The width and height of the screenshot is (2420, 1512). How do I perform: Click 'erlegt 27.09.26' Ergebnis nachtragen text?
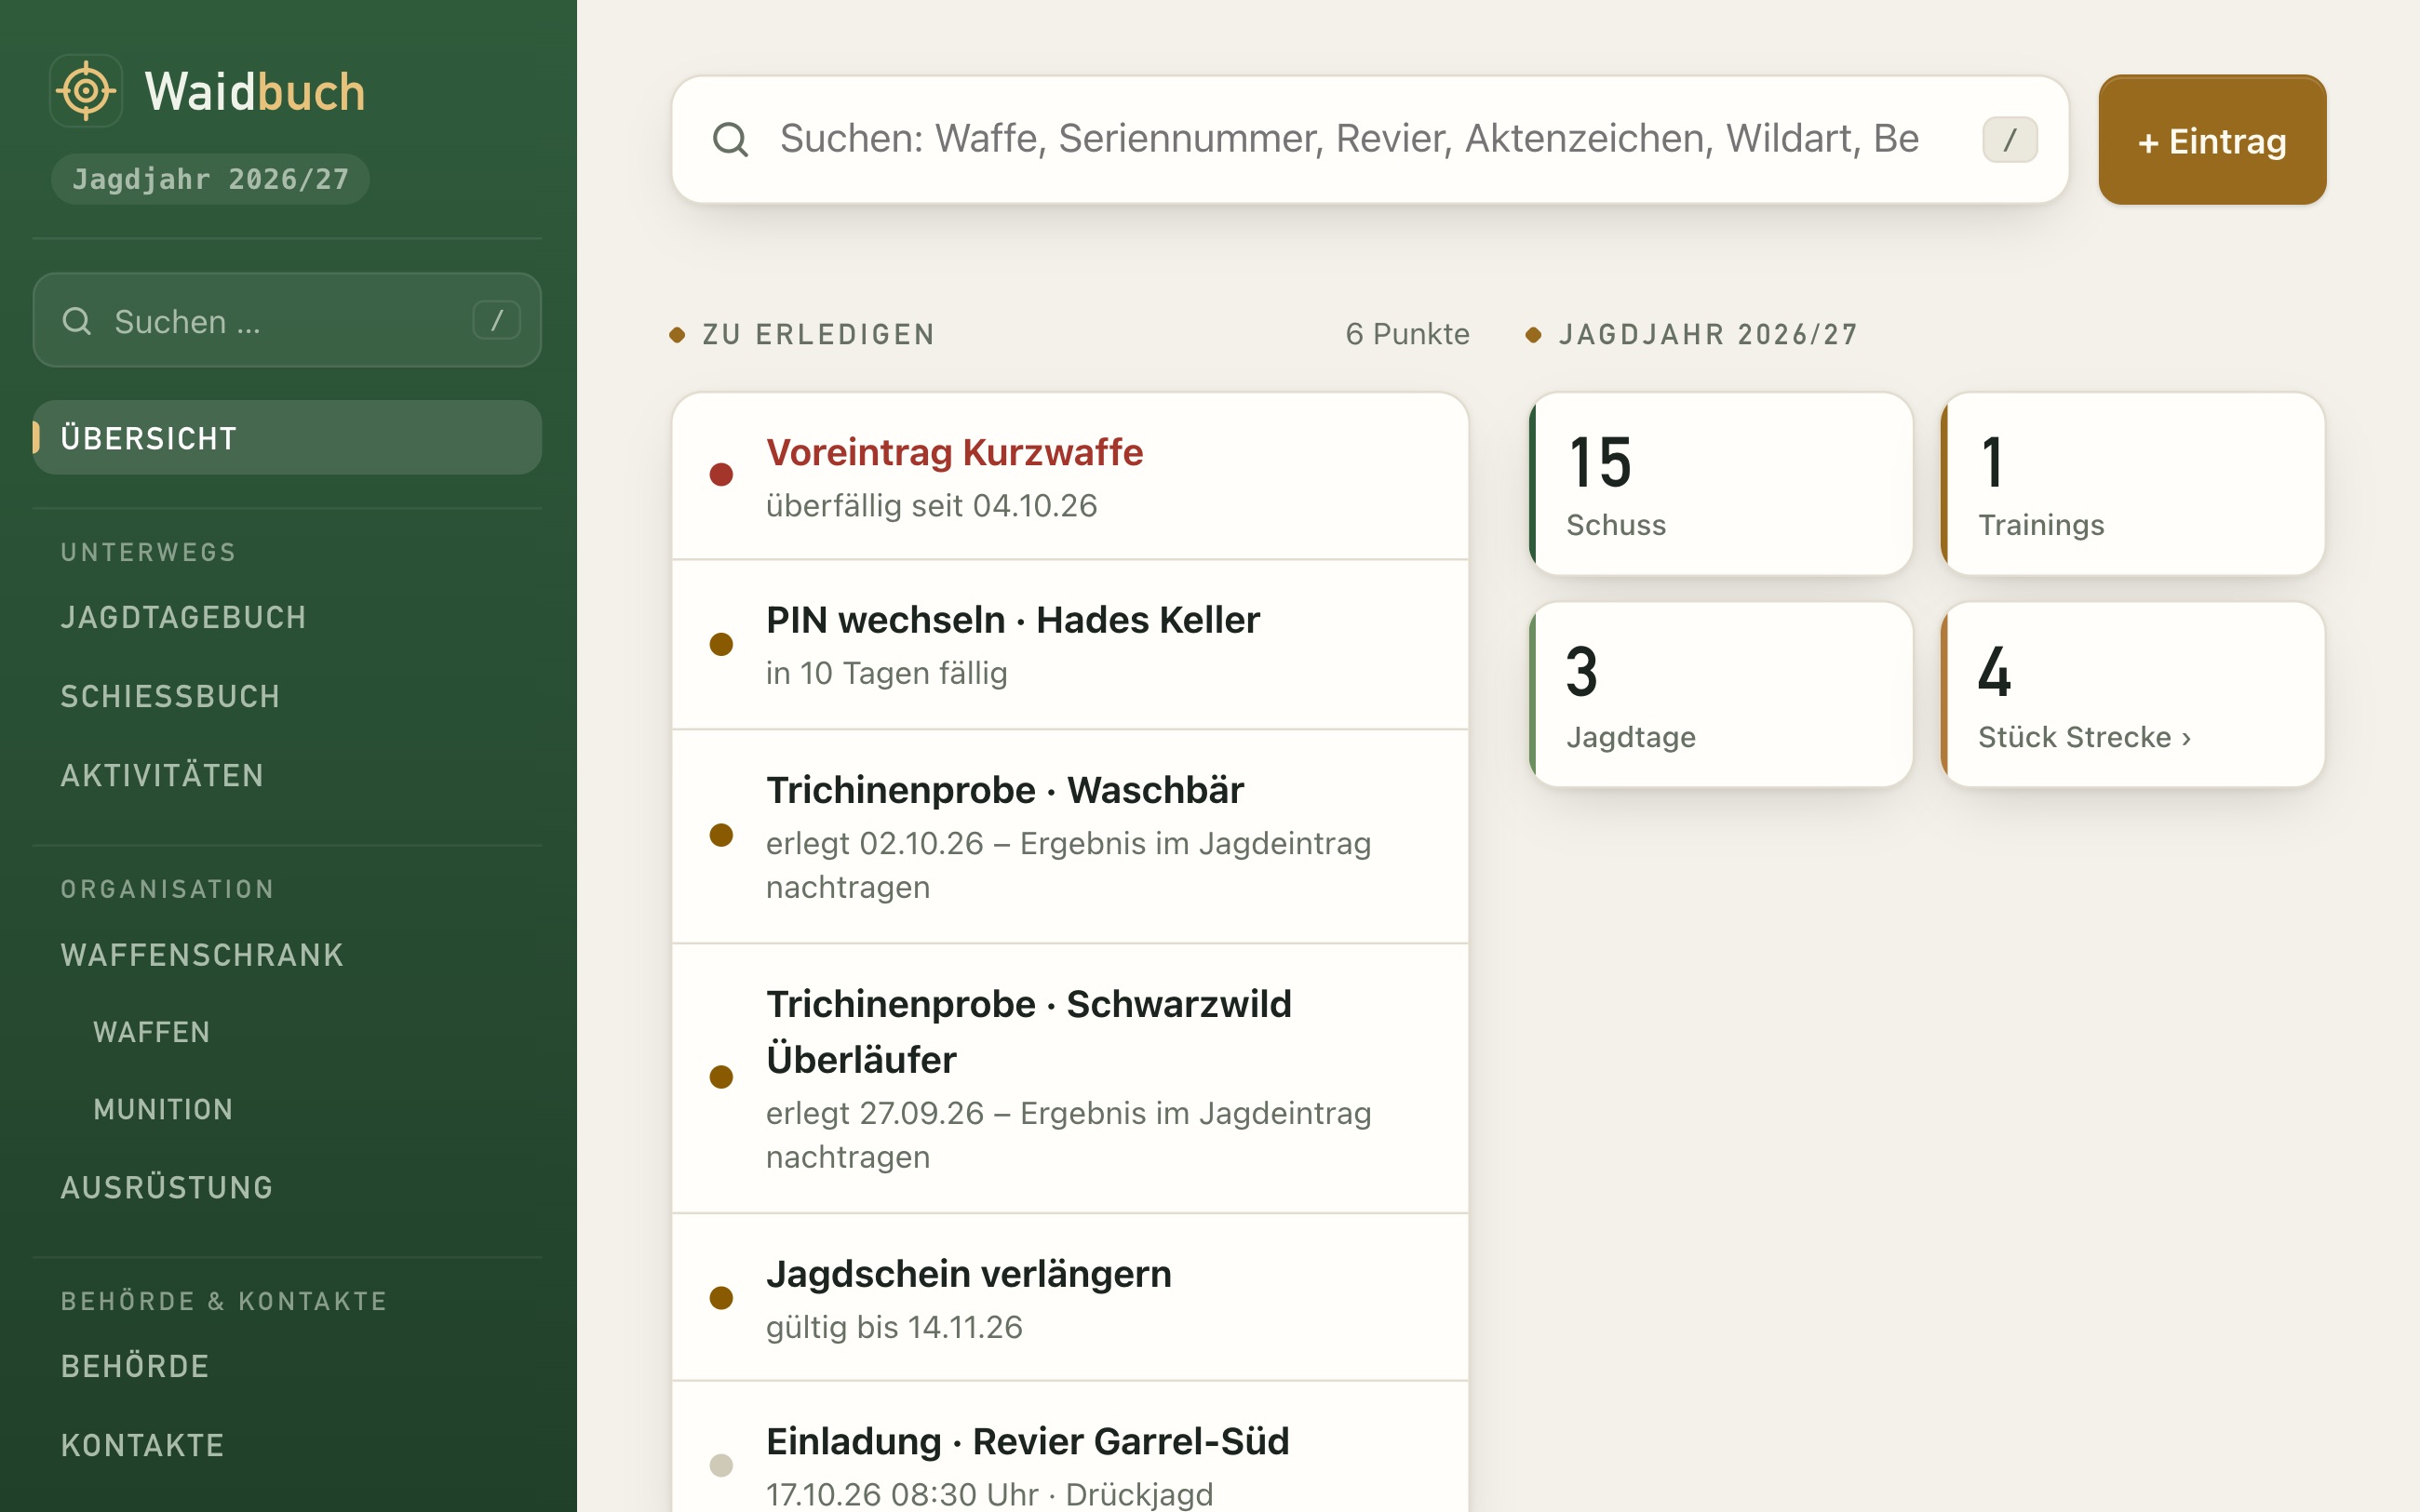1068,1135
